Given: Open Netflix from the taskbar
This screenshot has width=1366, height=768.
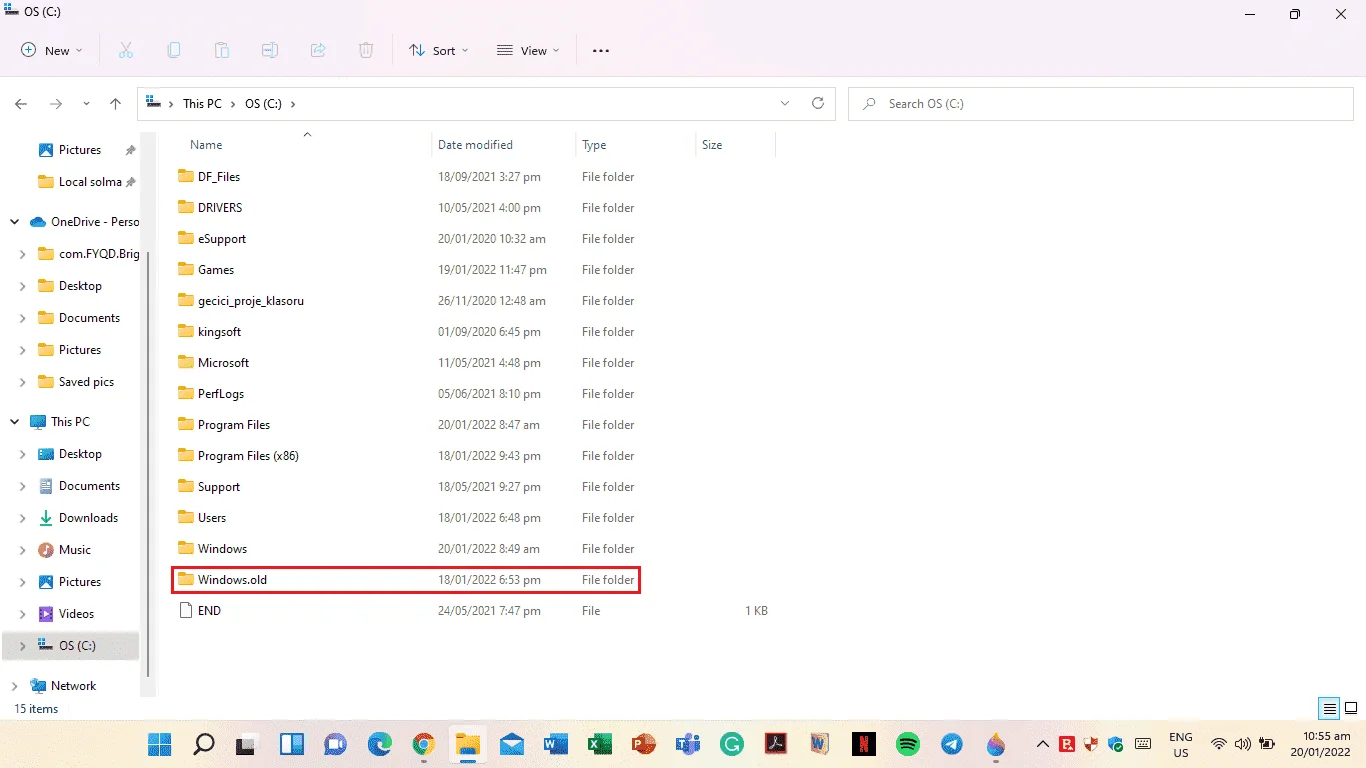Looking at the screenshot, I should click(864, 744).
